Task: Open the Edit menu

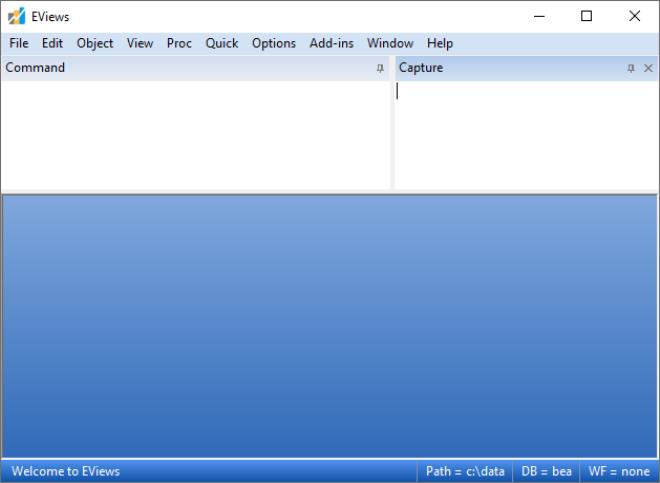Action: pos(52,43)
